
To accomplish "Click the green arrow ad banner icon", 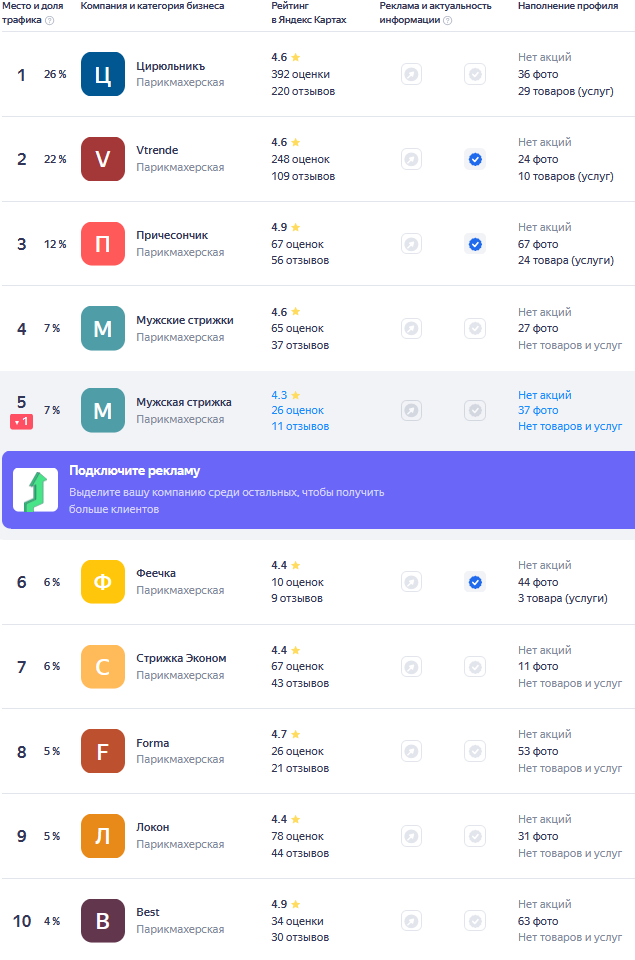I will pyautogui.click(x=36, y=490).
